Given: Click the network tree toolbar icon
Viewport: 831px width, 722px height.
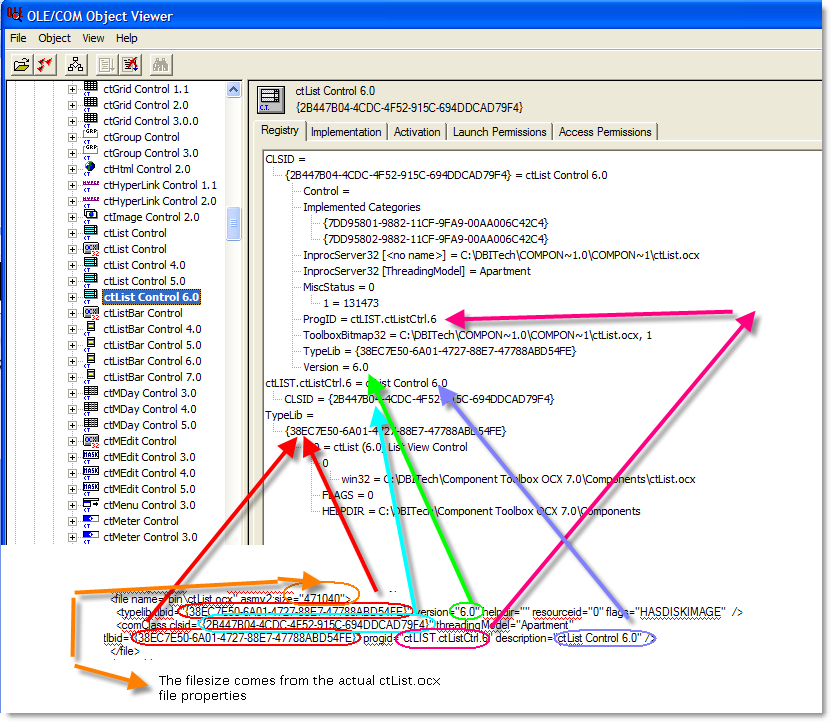Looking at the screenshot, I should click(x=75, y=65).
